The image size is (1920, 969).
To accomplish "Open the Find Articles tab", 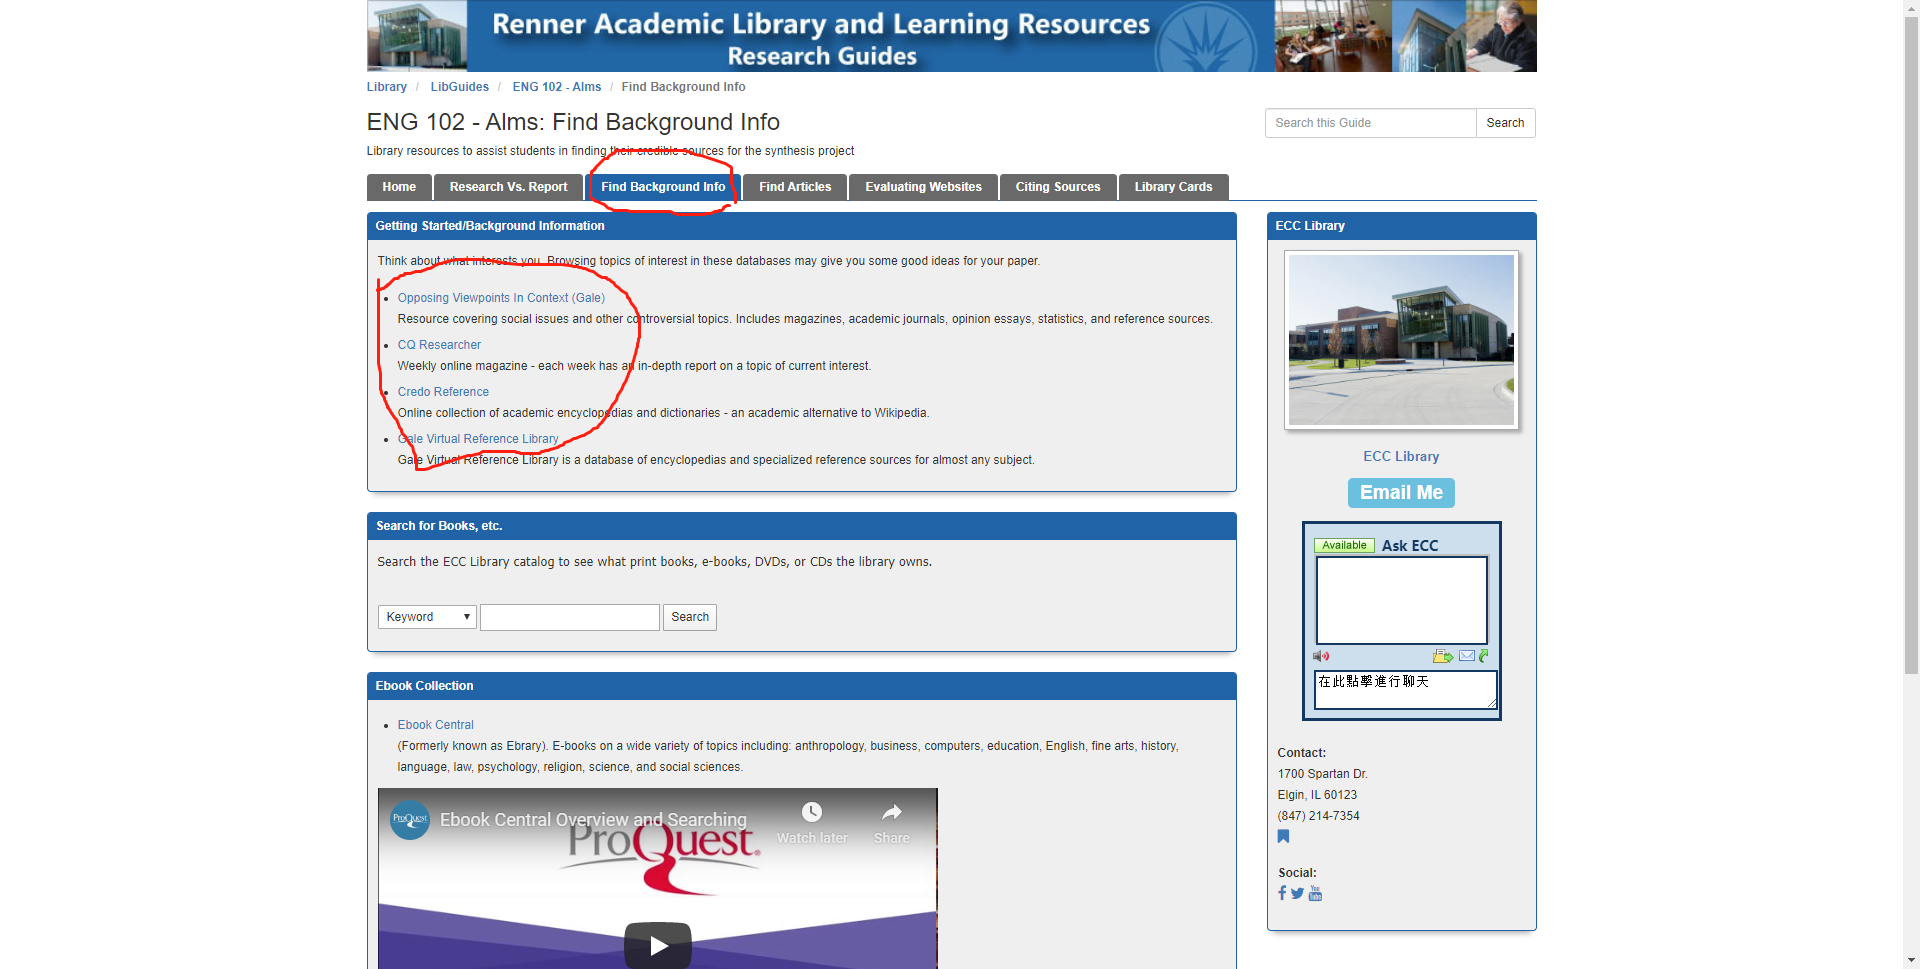I will (795, 187).
